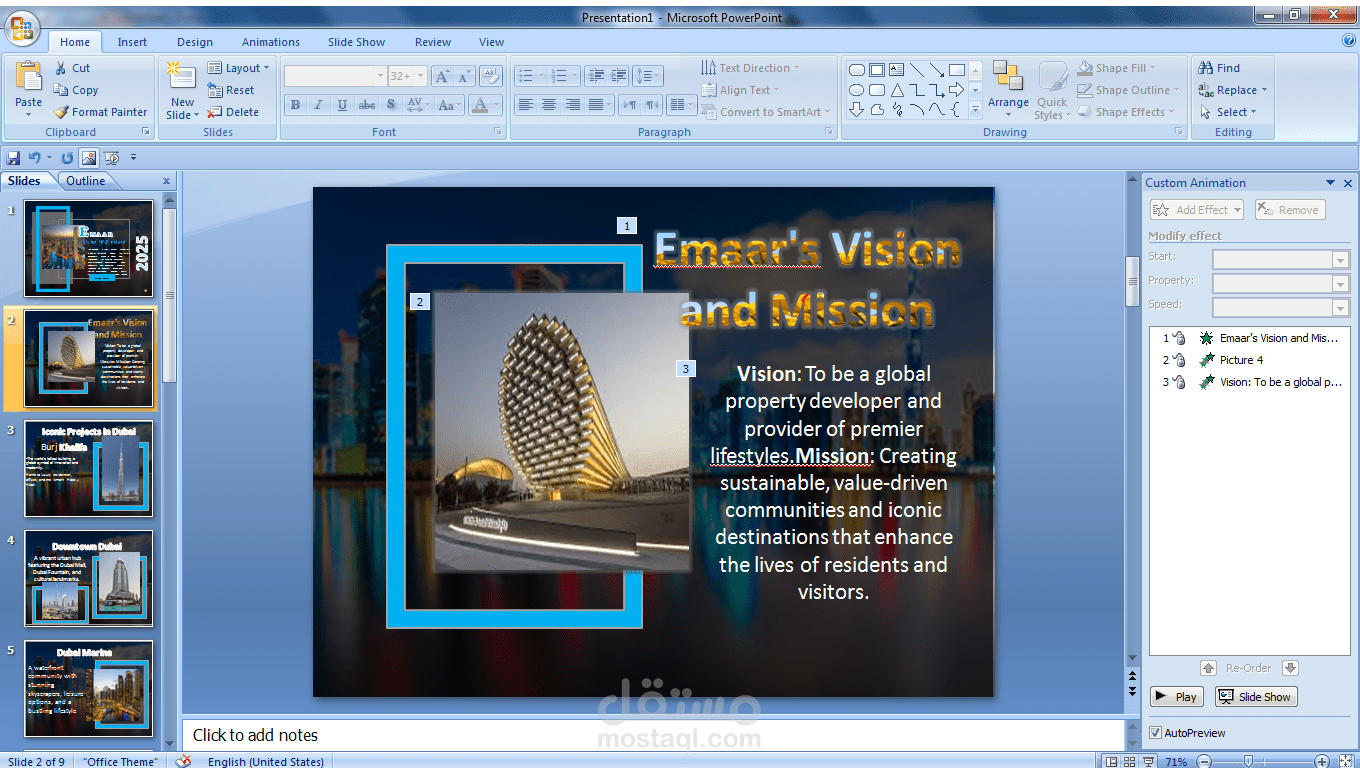This screenshot has height=768, width=1360.
Task: Open the Layout dropdown
Action: [x=238, y=68]
